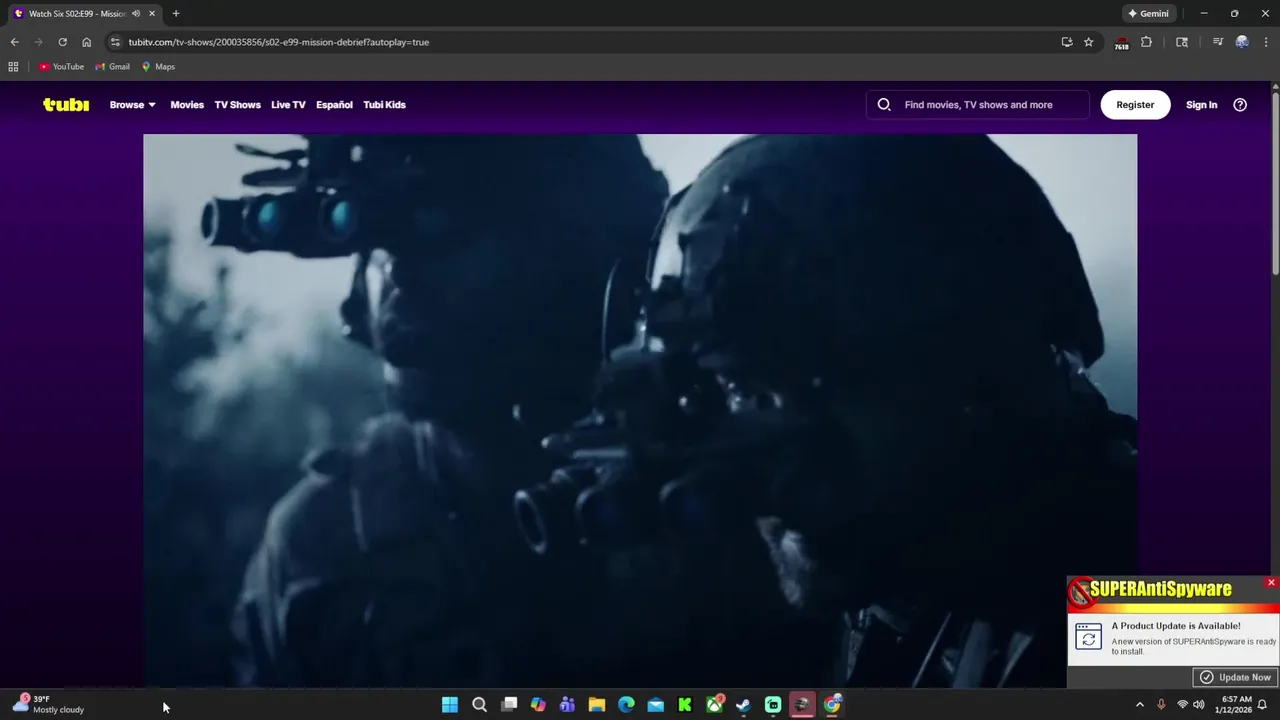Open a new browser tab
The height and width of the screenshot is (720, 1280).
176,14
